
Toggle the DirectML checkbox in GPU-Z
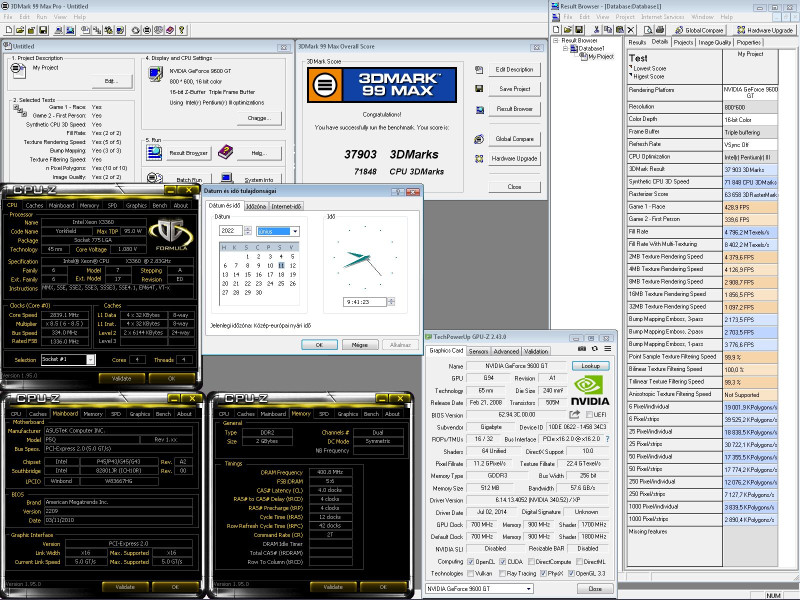[x=579, y=562]
